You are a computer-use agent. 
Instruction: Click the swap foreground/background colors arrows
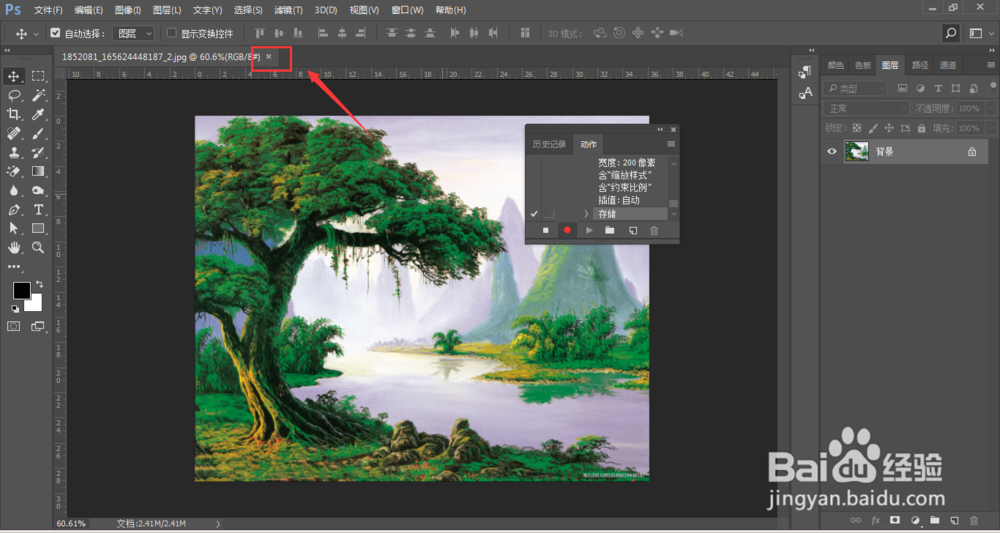pos(40,284)
